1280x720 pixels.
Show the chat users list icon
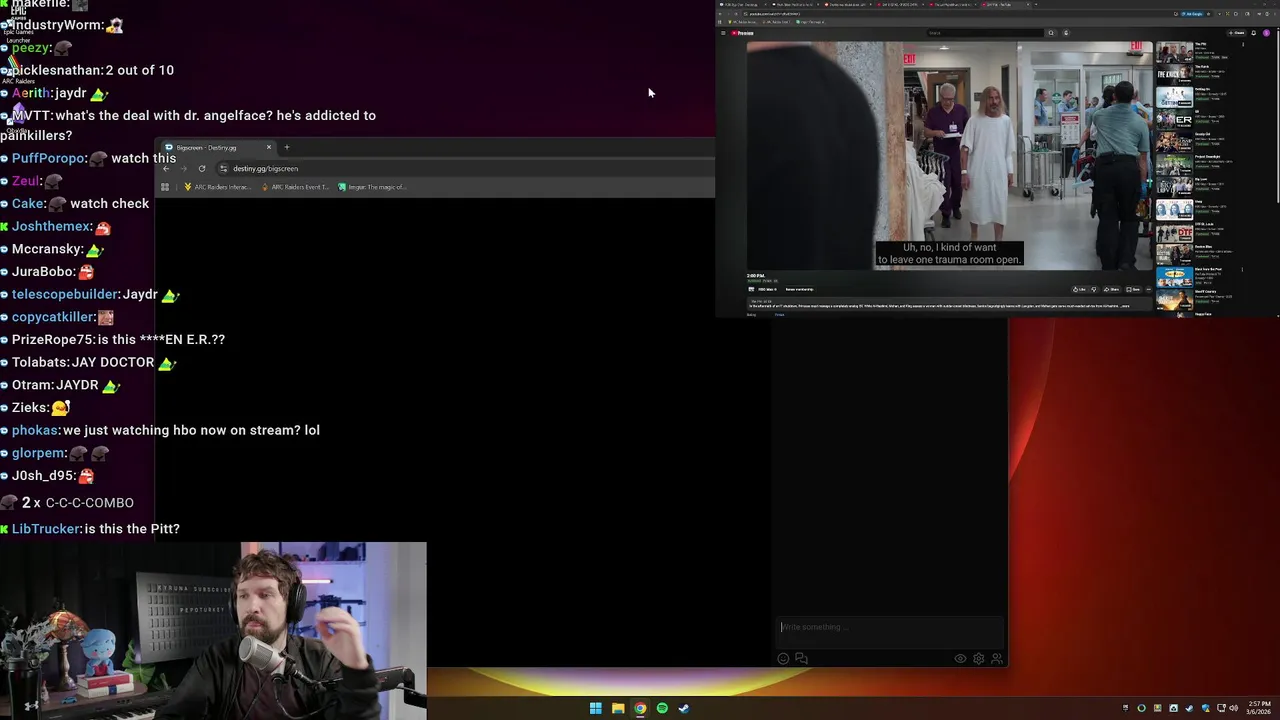[x=997, y=658]
